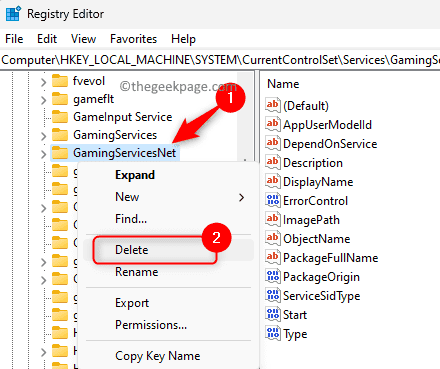Click the gameflt folder icon
Screen dimensions: 440x369
[x=60, y=99]
